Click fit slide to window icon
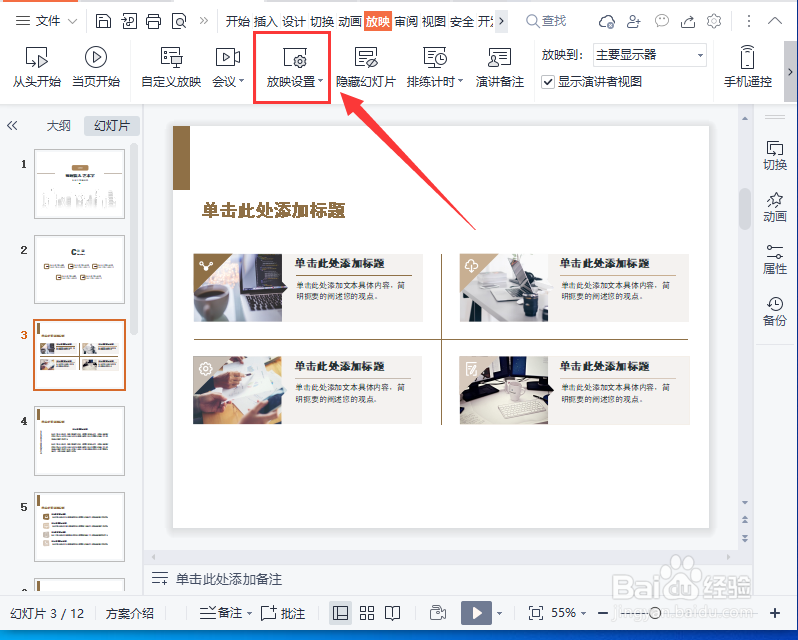798x640 pixels. [536, 613]
